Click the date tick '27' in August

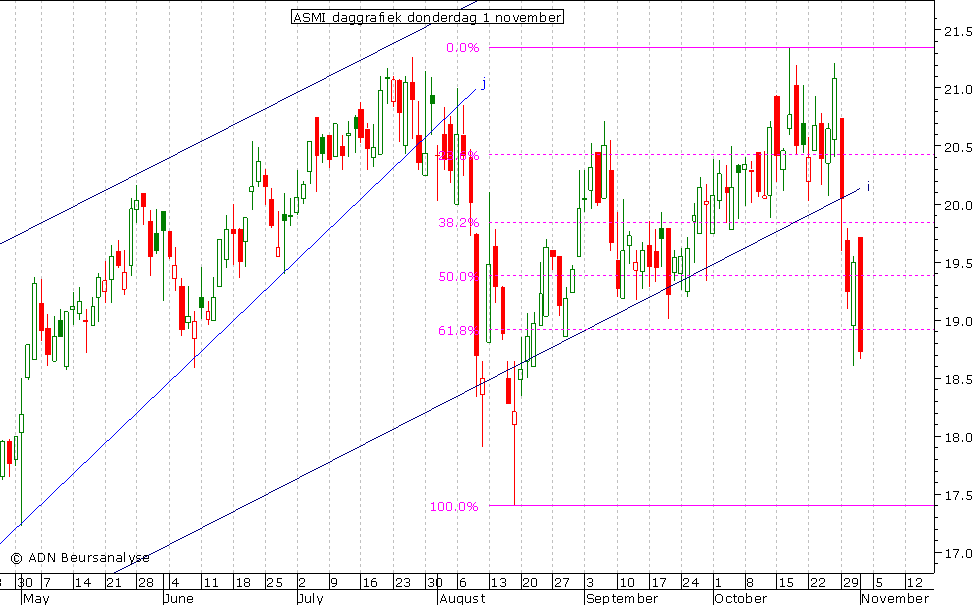click(561, 583)
